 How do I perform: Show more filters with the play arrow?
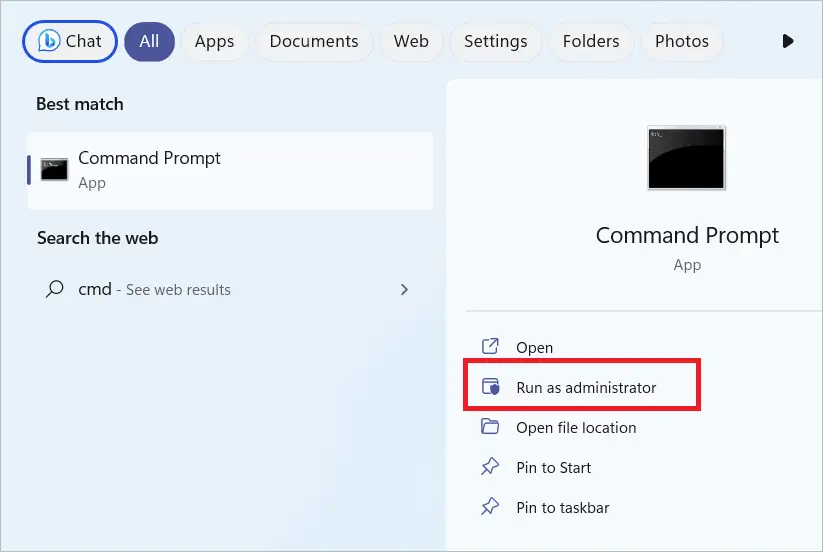coord(788,41)
